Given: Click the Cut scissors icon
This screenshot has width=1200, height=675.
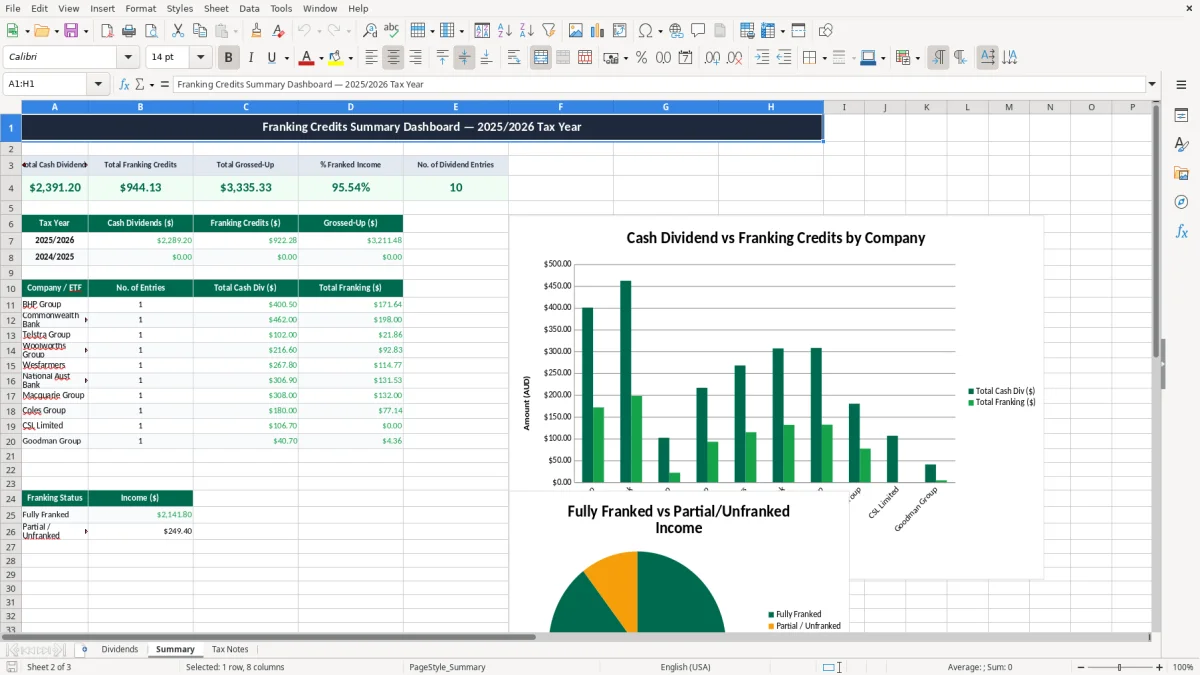Looking at the screenshot, I should [178, 31].
